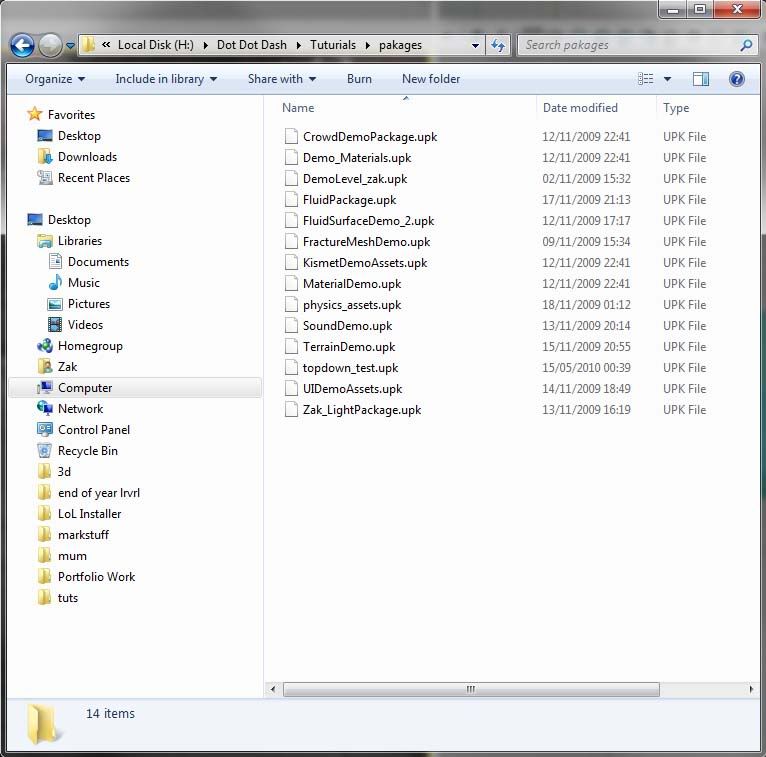
Task: Open the recent pages dropdown arrow
Action: (70, 45)
